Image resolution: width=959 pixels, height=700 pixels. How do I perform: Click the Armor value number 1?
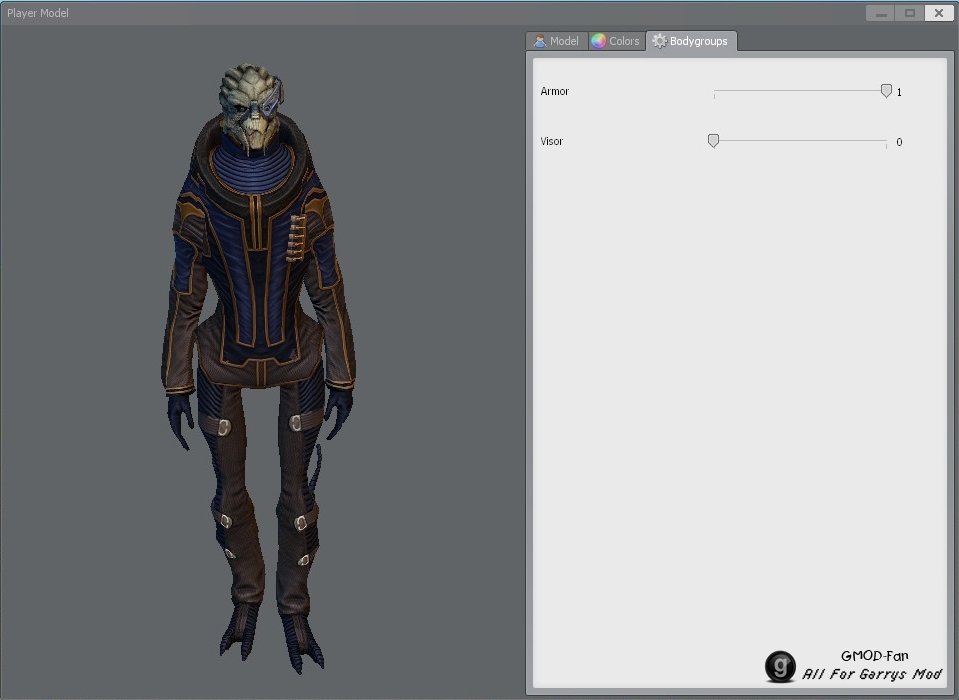pos(899,92)
